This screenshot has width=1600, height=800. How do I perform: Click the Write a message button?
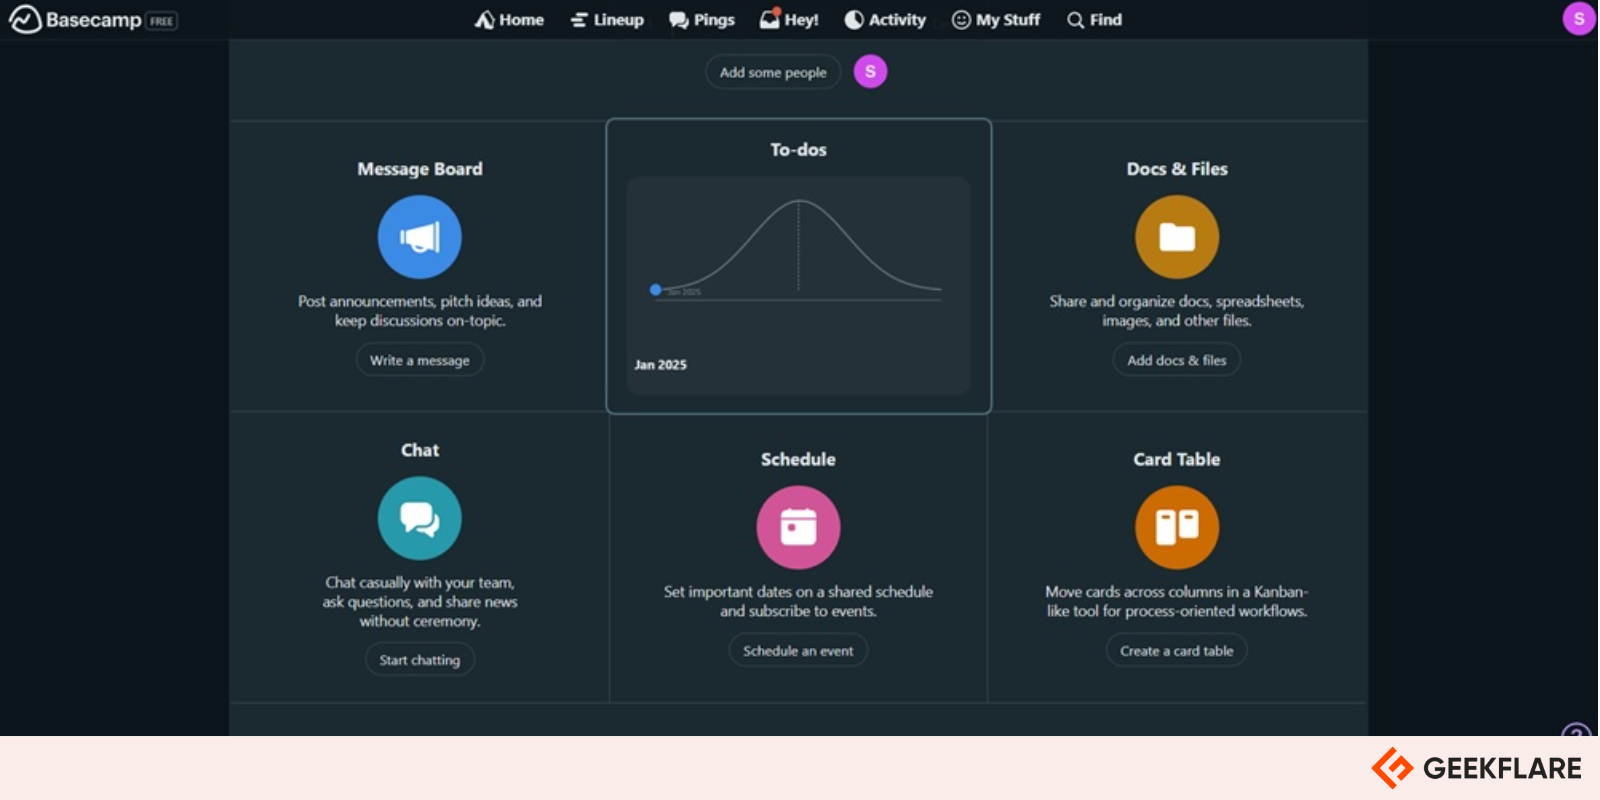point(420,360)
